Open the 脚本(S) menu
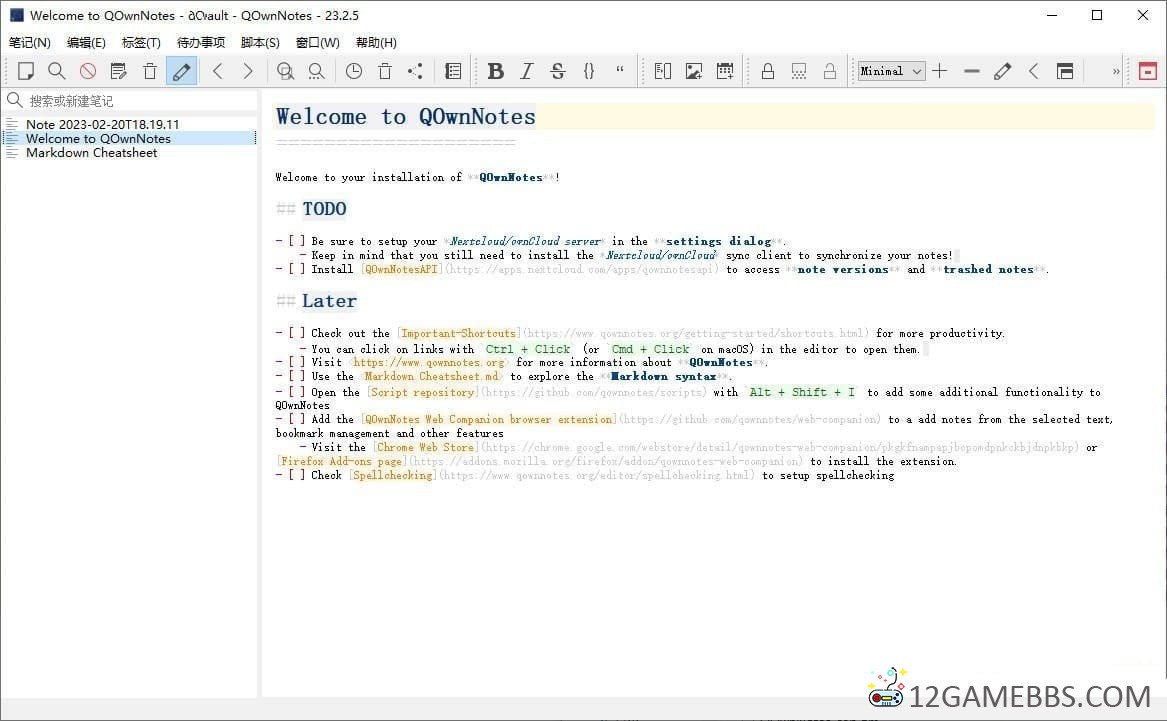 point(260,43)
